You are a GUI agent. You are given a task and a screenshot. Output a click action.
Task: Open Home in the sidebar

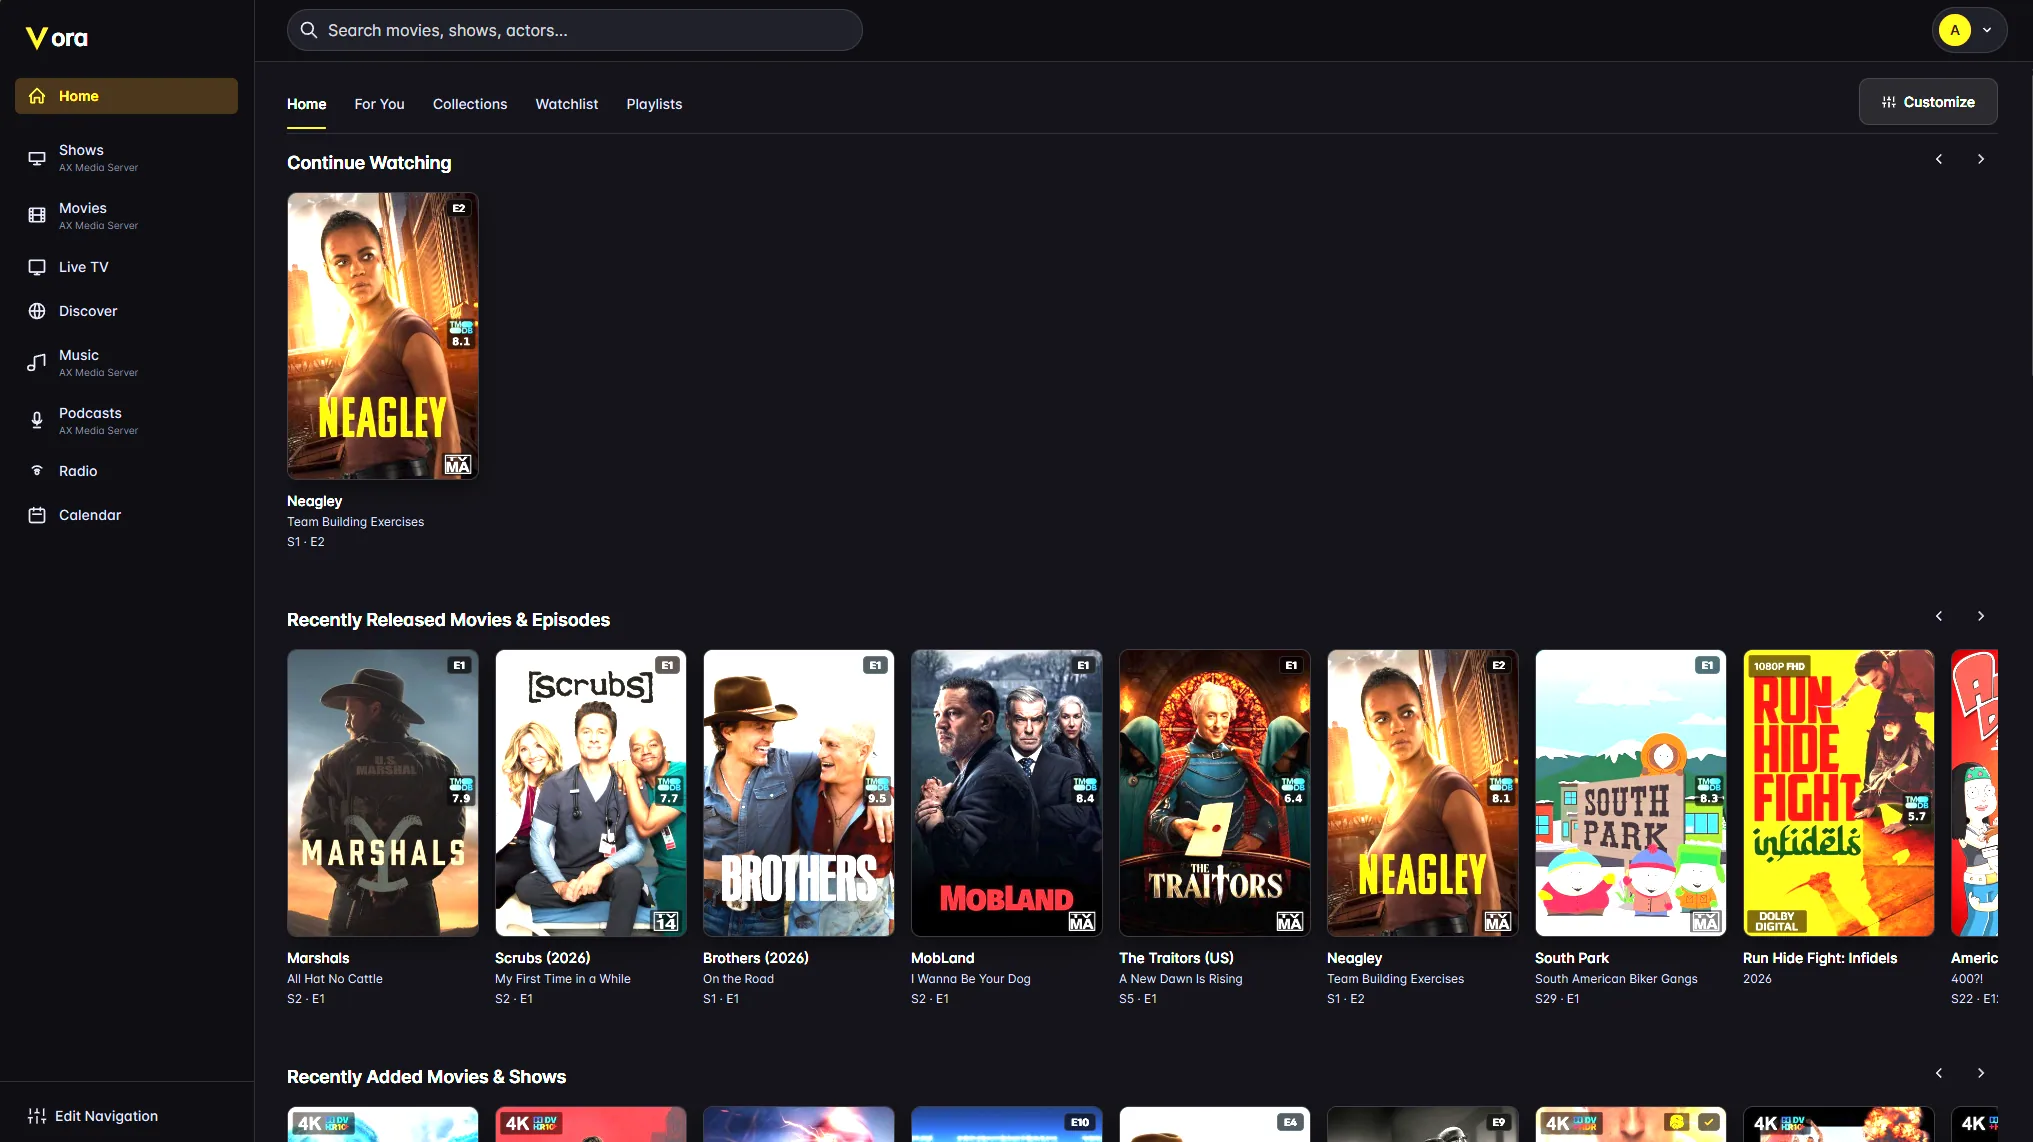pyautogui.click(x=126, y=96)
